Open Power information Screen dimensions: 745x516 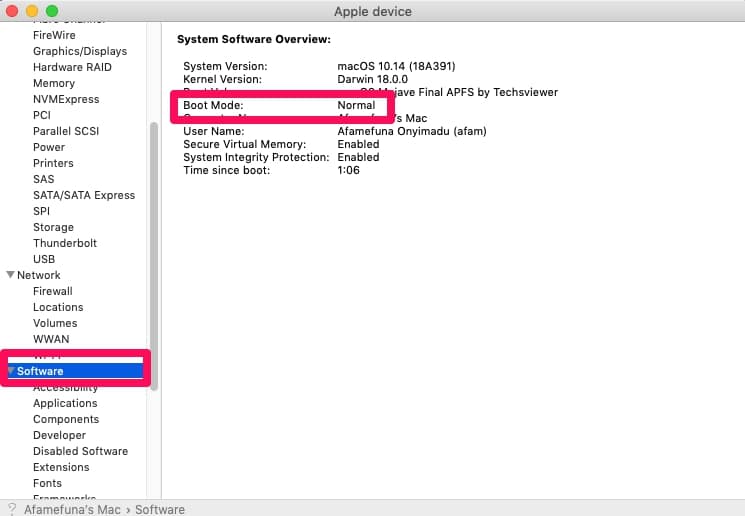(49, 147)
